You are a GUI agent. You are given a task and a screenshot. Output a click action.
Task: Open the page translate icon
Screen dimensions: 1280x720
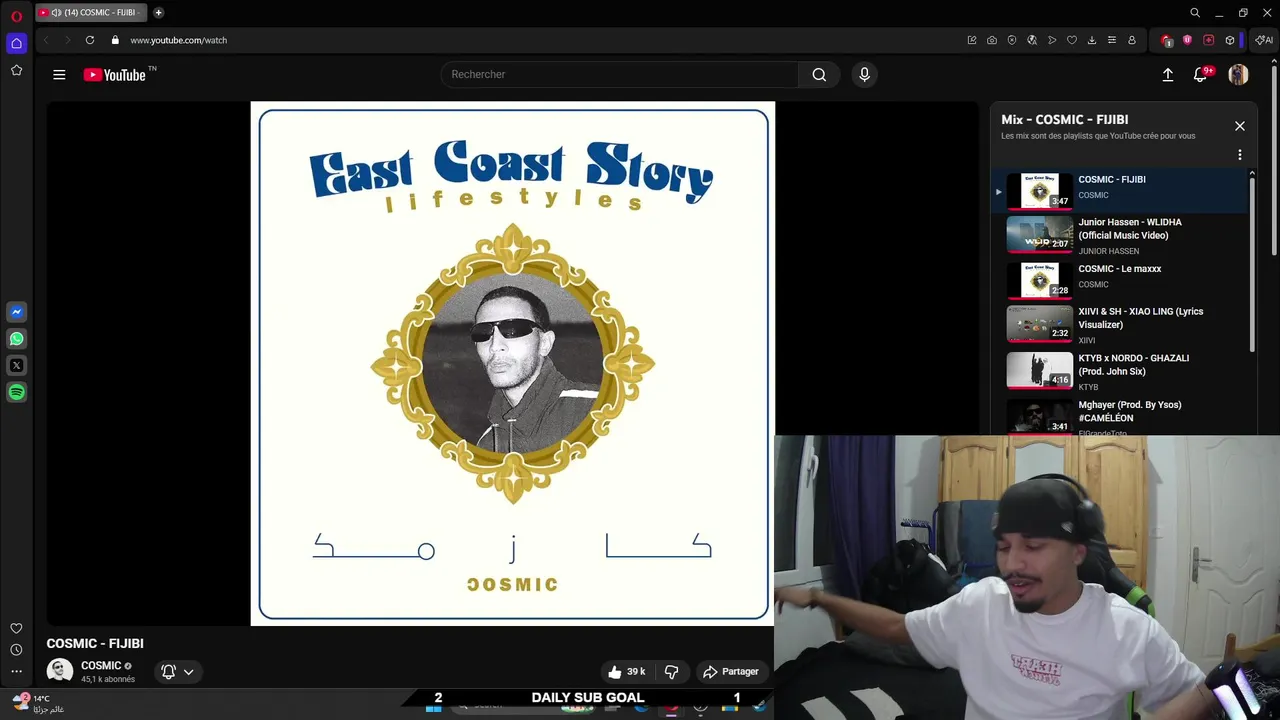coord(1032,40)
